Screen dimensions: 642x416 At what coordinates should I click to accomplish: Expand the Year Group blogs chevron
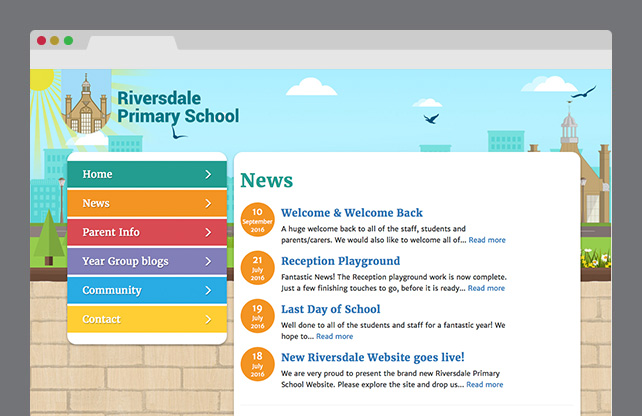208,262
